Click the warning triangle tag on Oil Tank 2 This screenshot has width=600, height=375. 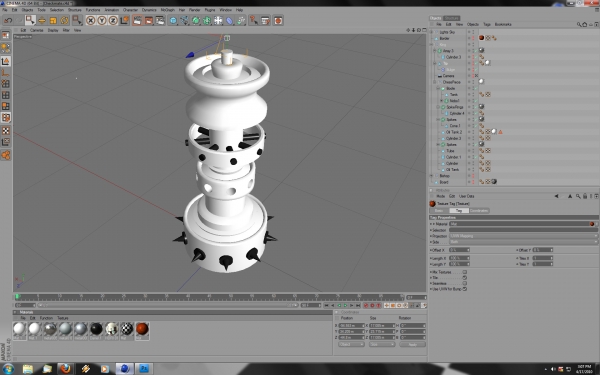pyautogui.click(x=500, y=132)
